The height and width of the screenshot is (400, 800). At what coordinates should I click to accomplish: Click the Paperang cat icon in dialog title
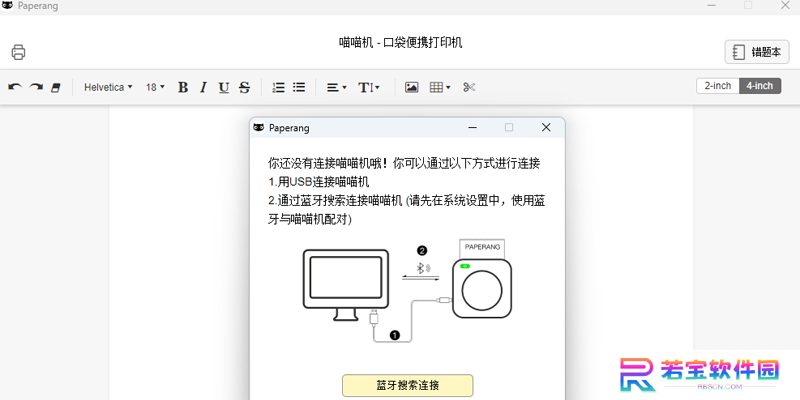[259, 128]
